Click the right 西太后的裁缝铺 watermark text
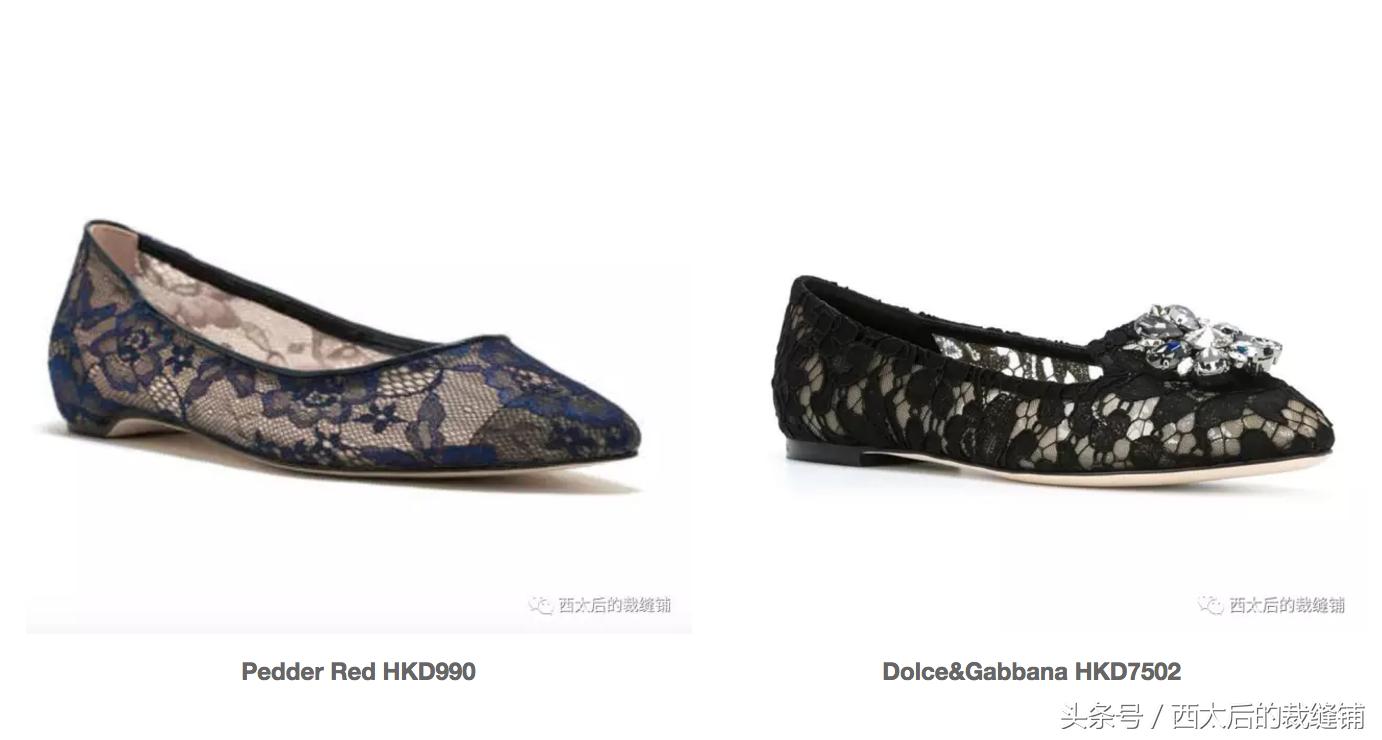 point(1287,605)
